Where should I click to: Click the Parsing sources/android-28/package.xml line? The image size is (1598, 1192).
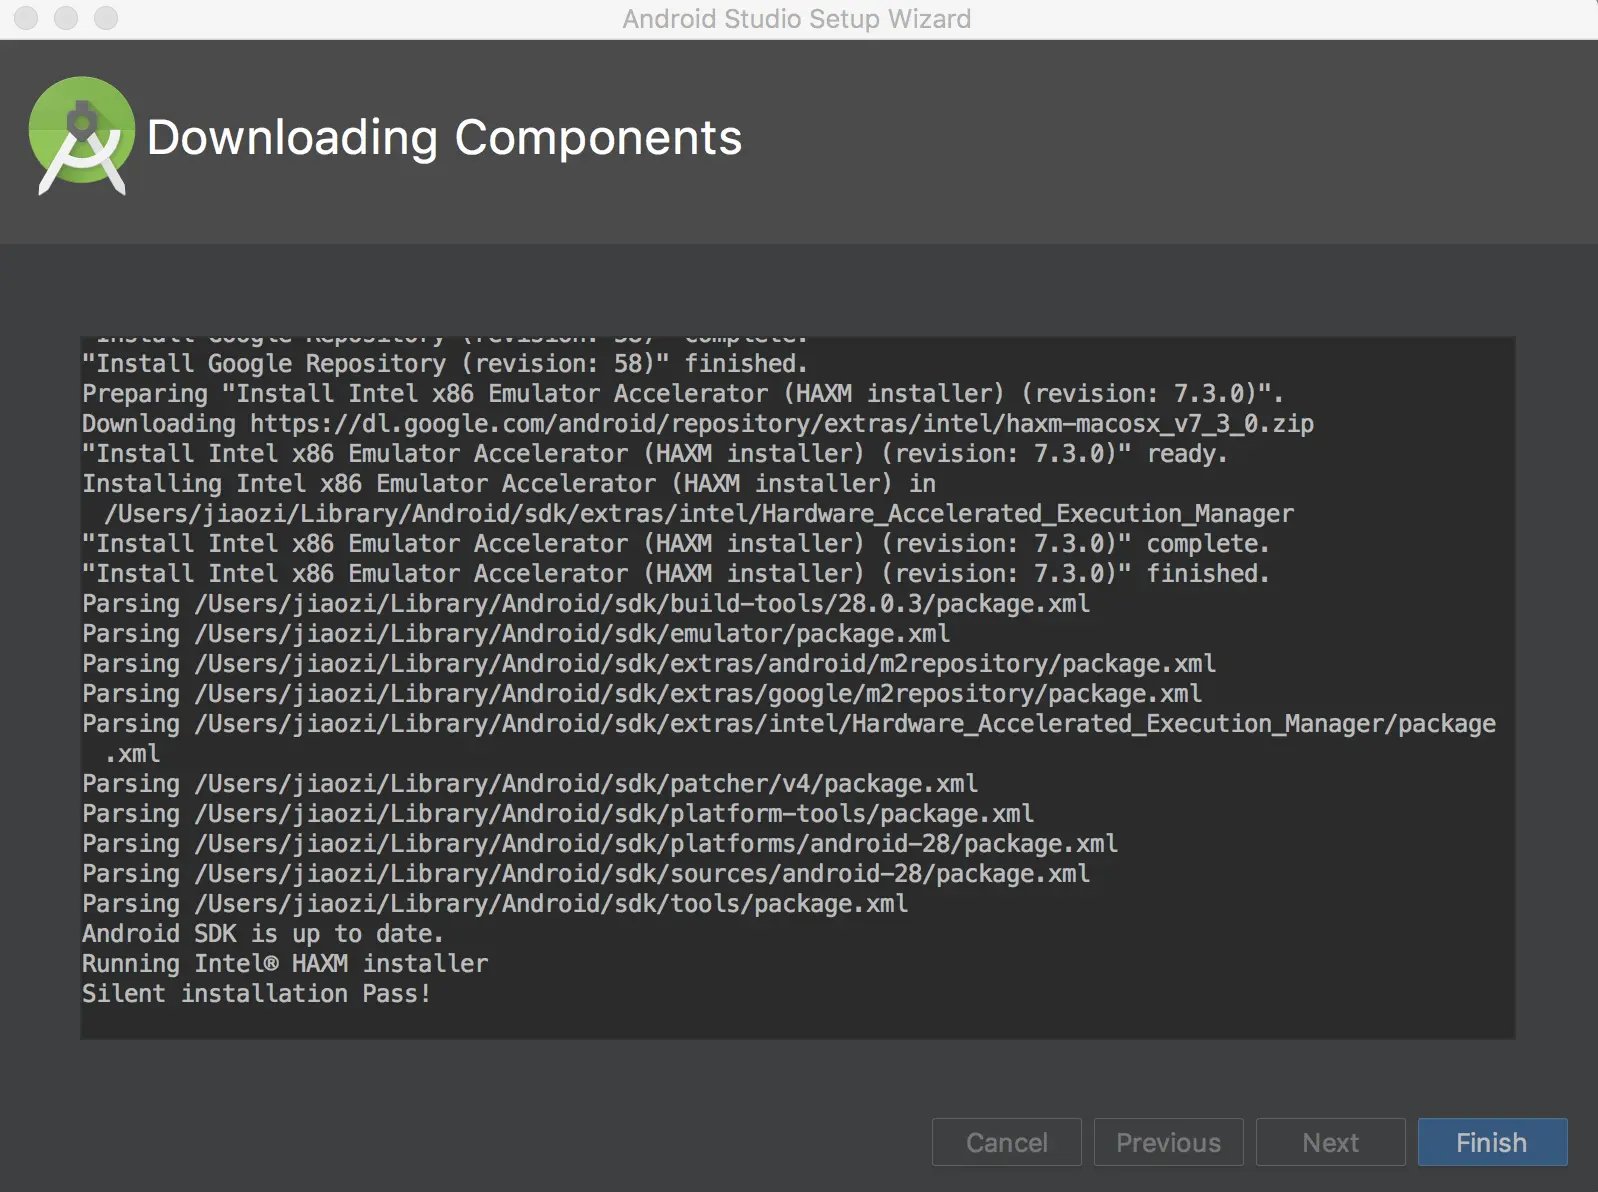(586, 873)
